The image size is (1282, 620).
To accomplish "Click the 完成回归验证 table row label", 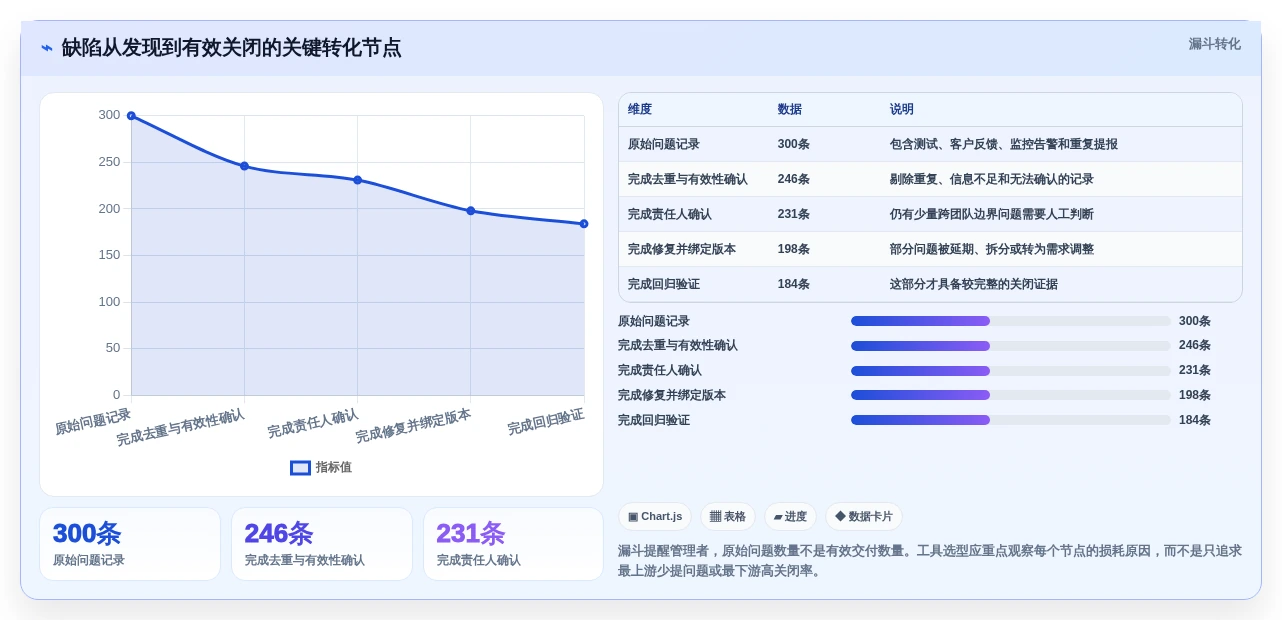I will (664, 284).
